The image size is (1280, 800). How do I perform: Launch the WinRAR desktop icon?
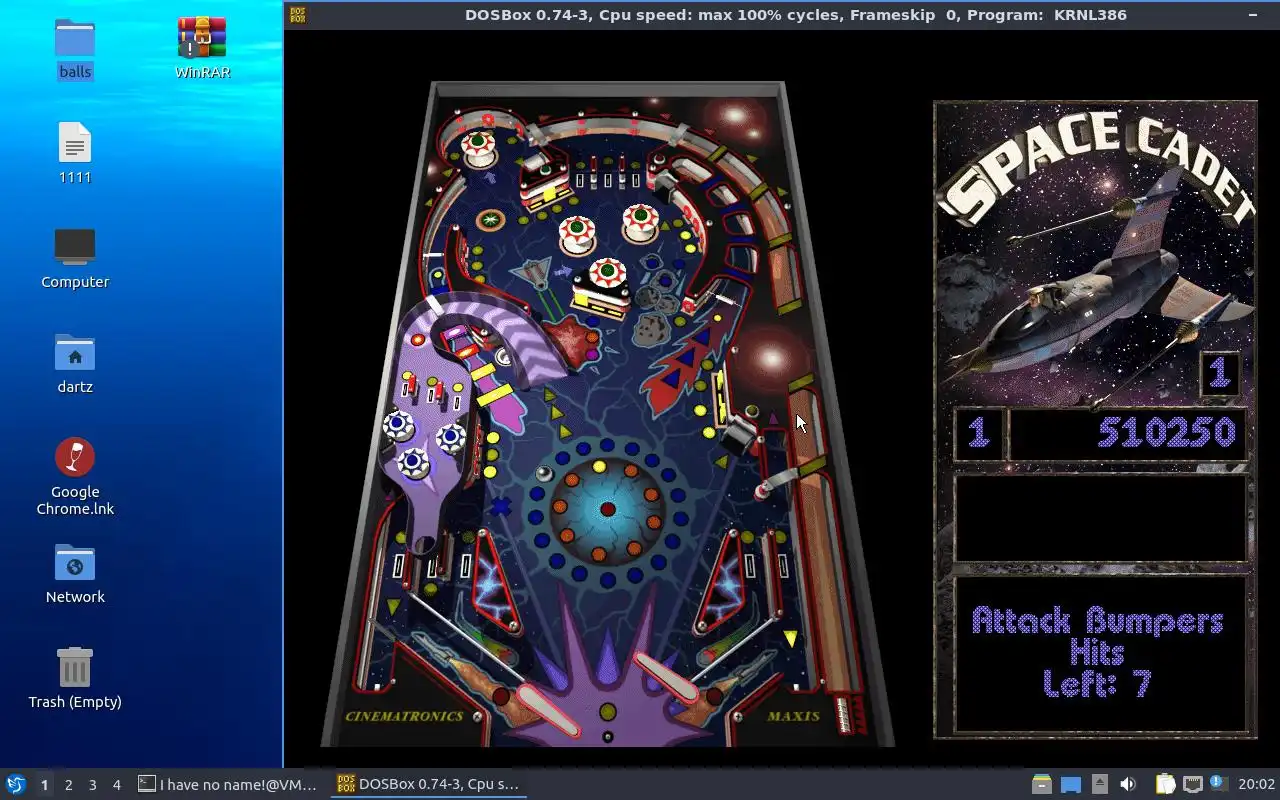(202, 48)
